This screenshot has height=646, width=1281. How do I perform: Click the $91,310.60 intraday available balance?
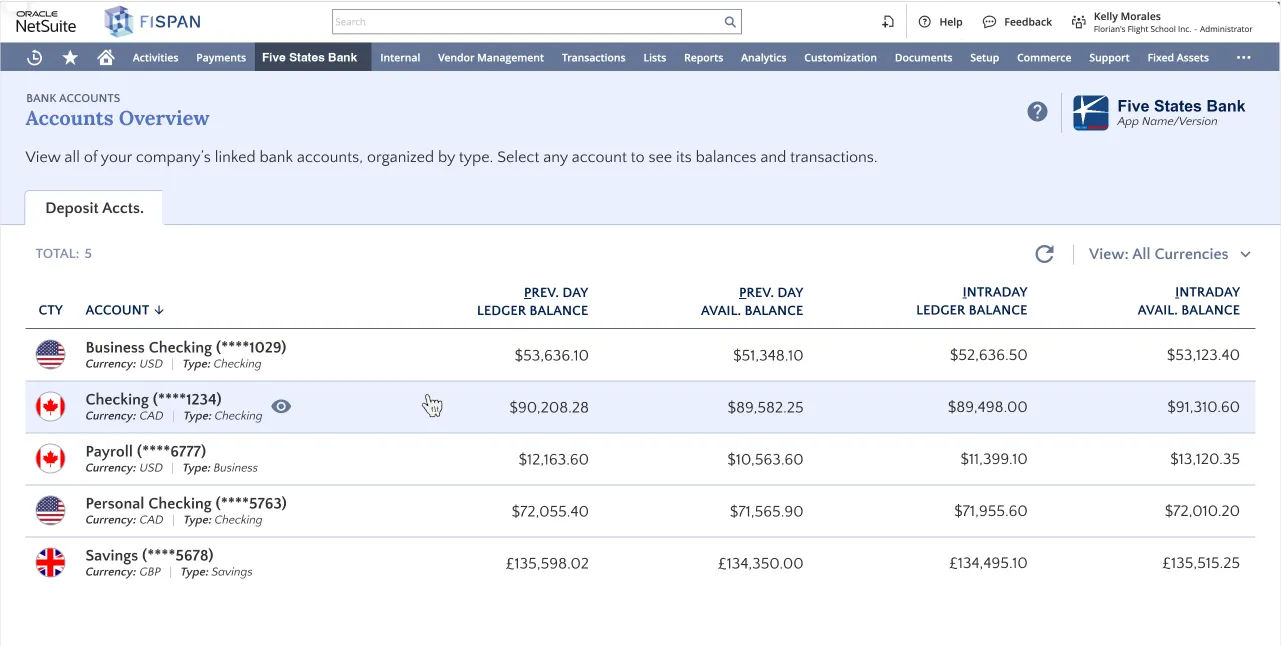(1203, 407)
